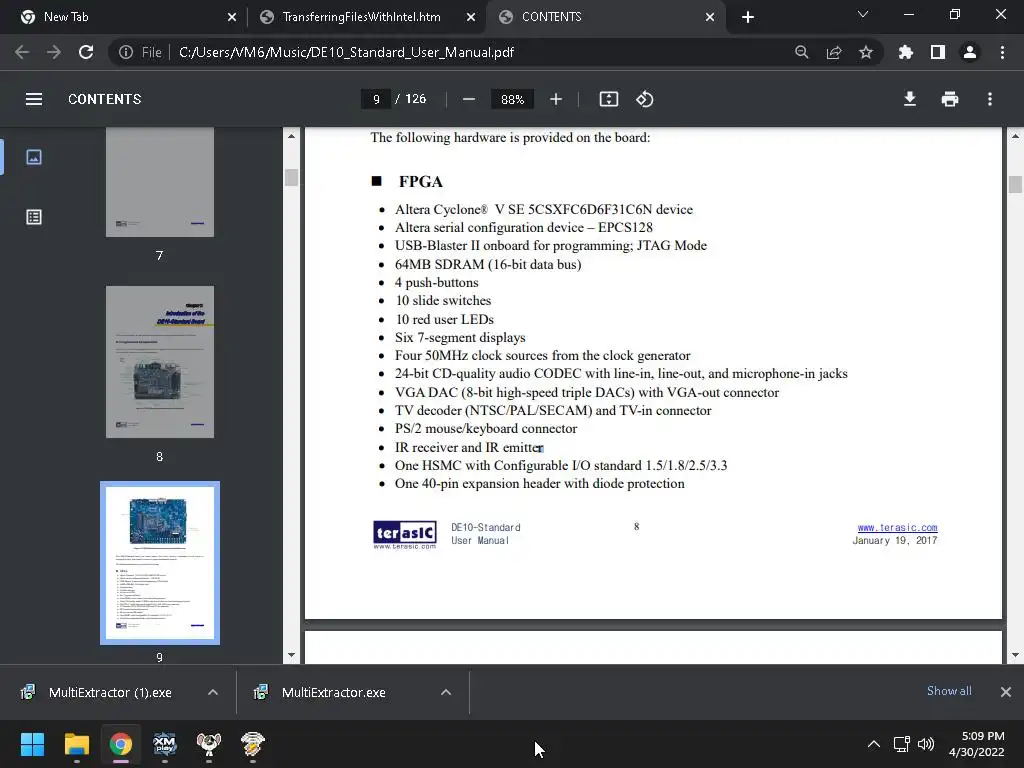Image resolution: width=1024 pixels, height=768 pixels.
Task: Zoom in with the plus button
Action: coord(556,99)
